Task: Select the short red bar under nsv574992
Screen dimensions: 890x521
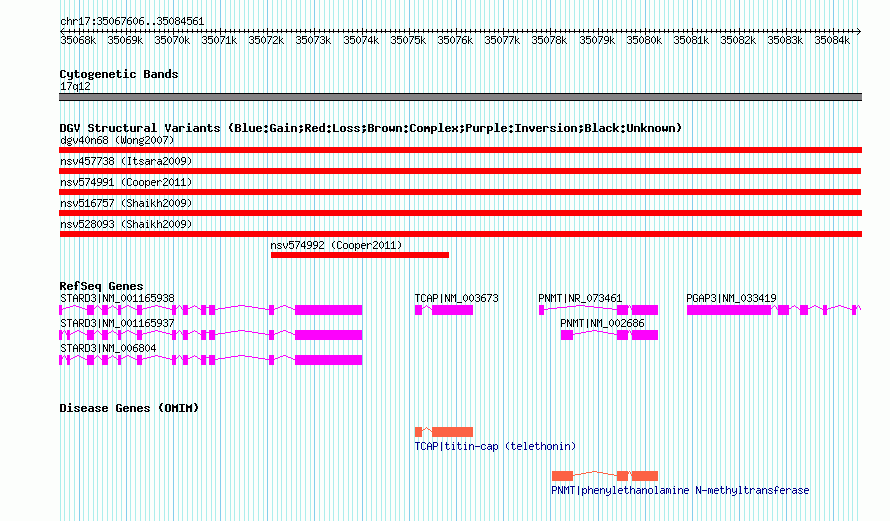Action: point(360,255)
